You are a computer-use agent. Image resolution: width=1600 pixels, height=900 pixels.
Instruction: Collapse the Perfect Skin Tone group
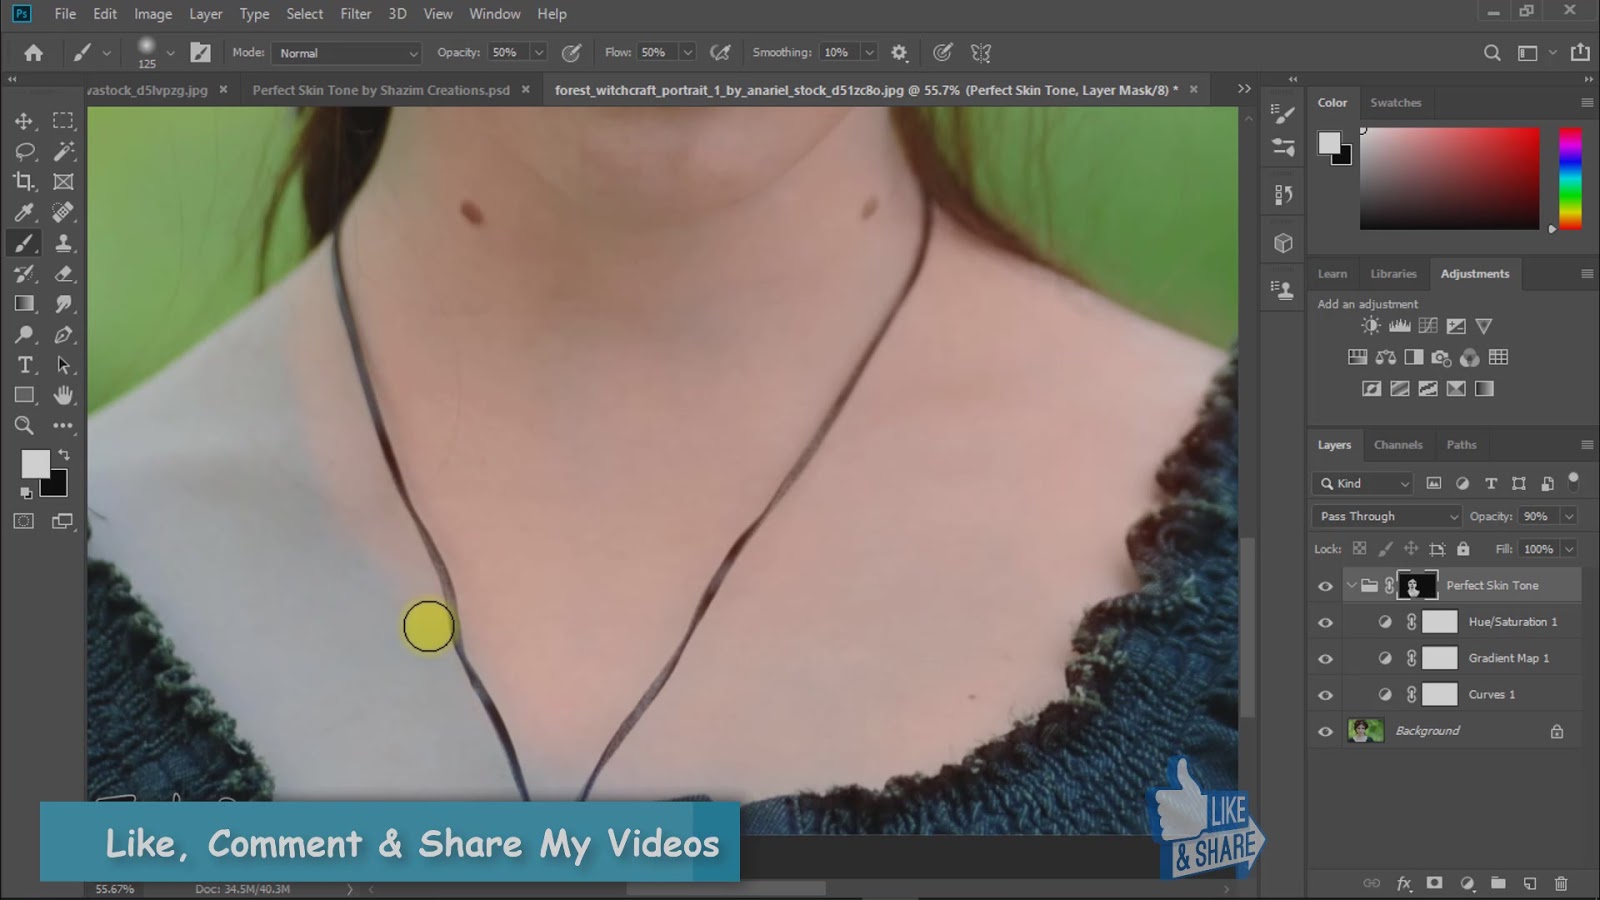click(x=1352, y=585)
